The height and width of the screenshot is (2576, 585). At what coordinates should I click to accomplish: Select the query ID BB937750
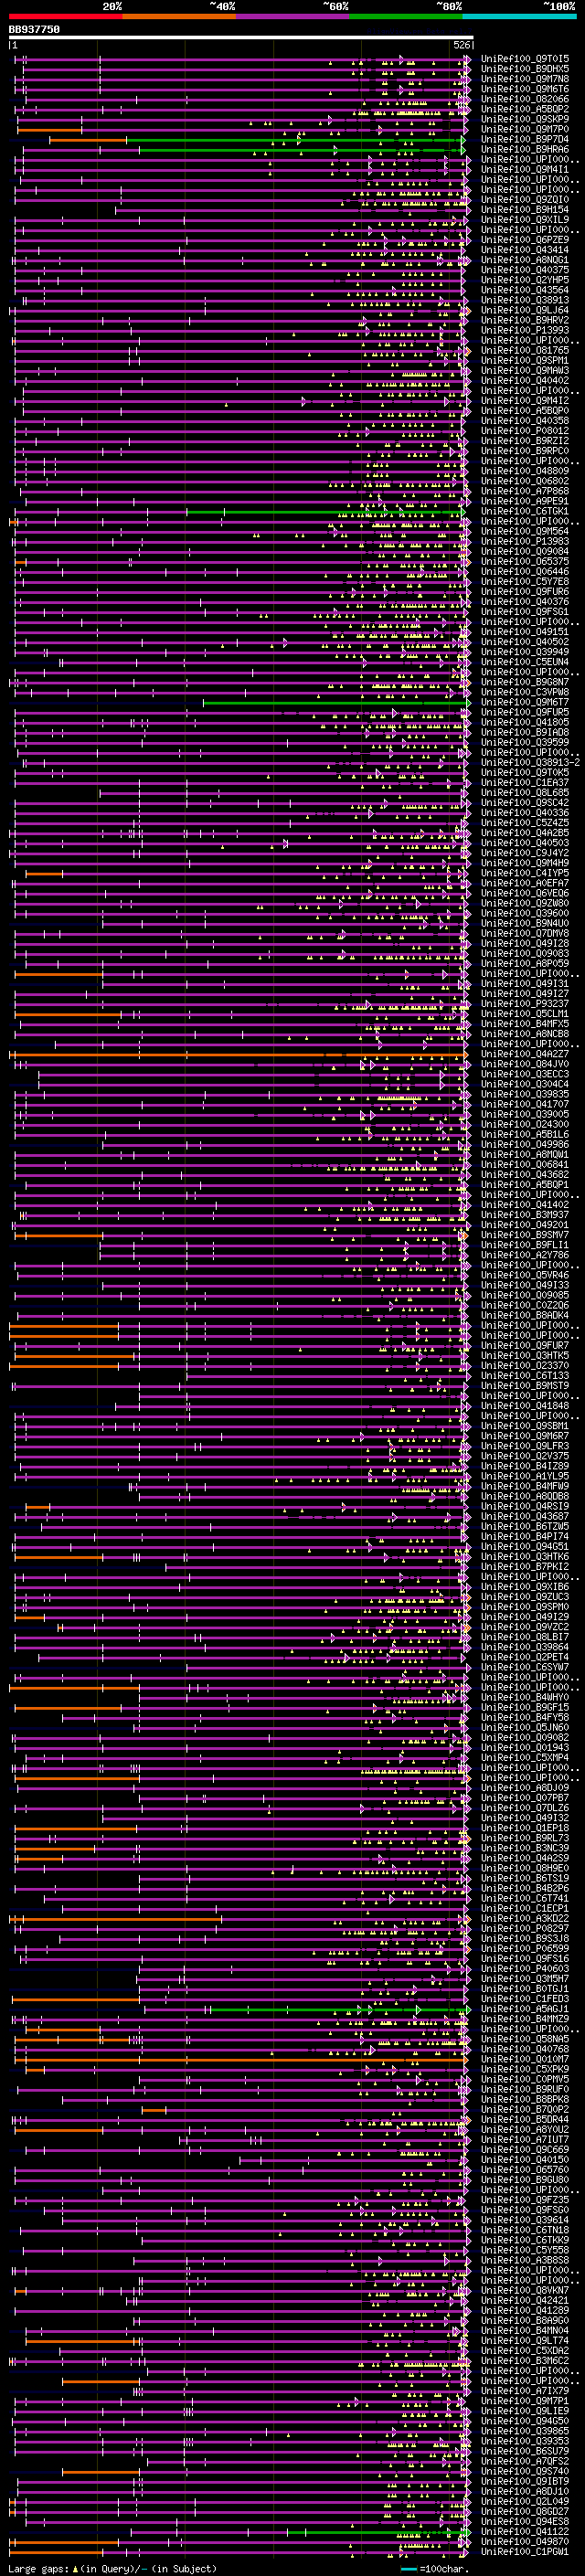pyautogui.click(x=34, y=29)
